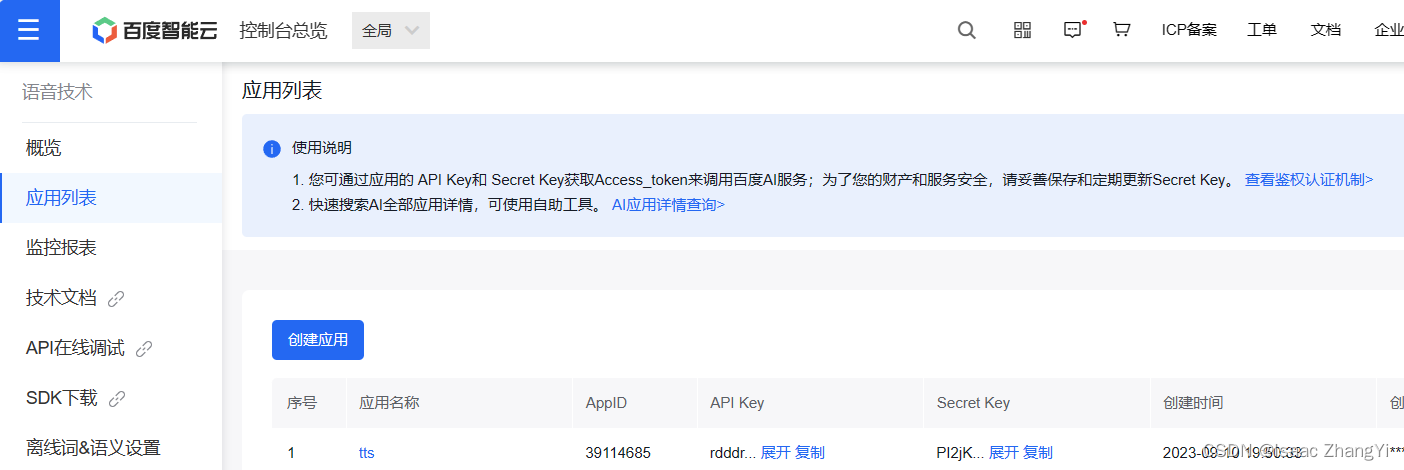
Task: Open the hamburger navigation menu
Action: pyautogui.click(x=29, y=30)
